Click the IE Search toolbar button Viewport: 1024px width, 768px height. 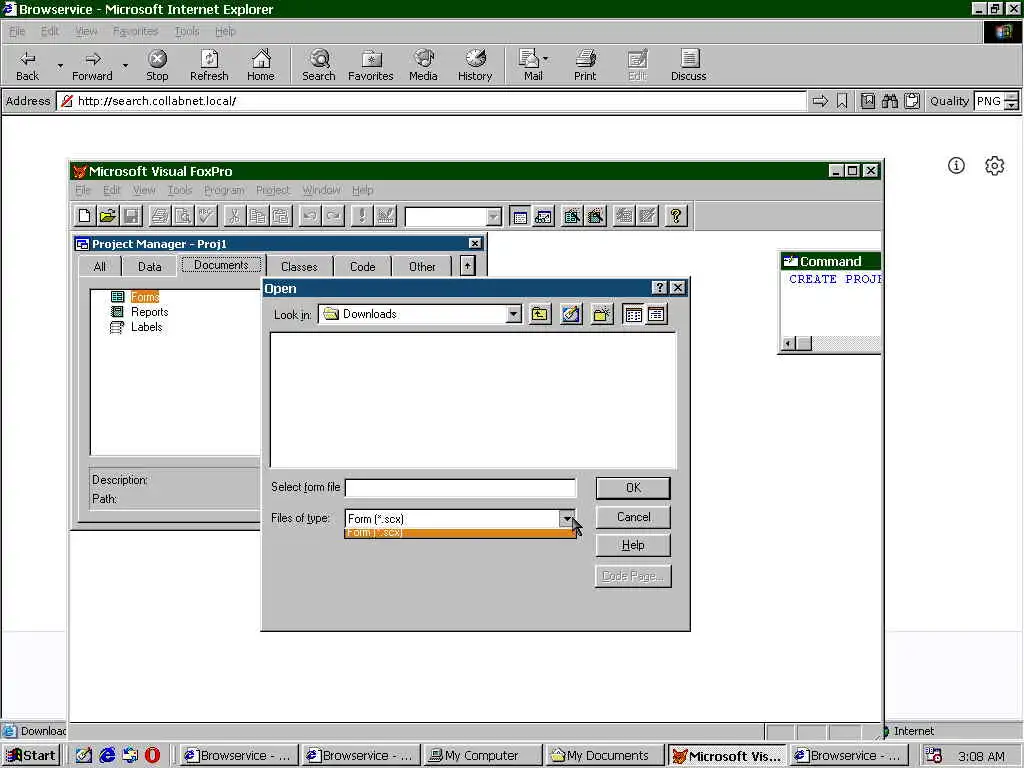point(319,65)
